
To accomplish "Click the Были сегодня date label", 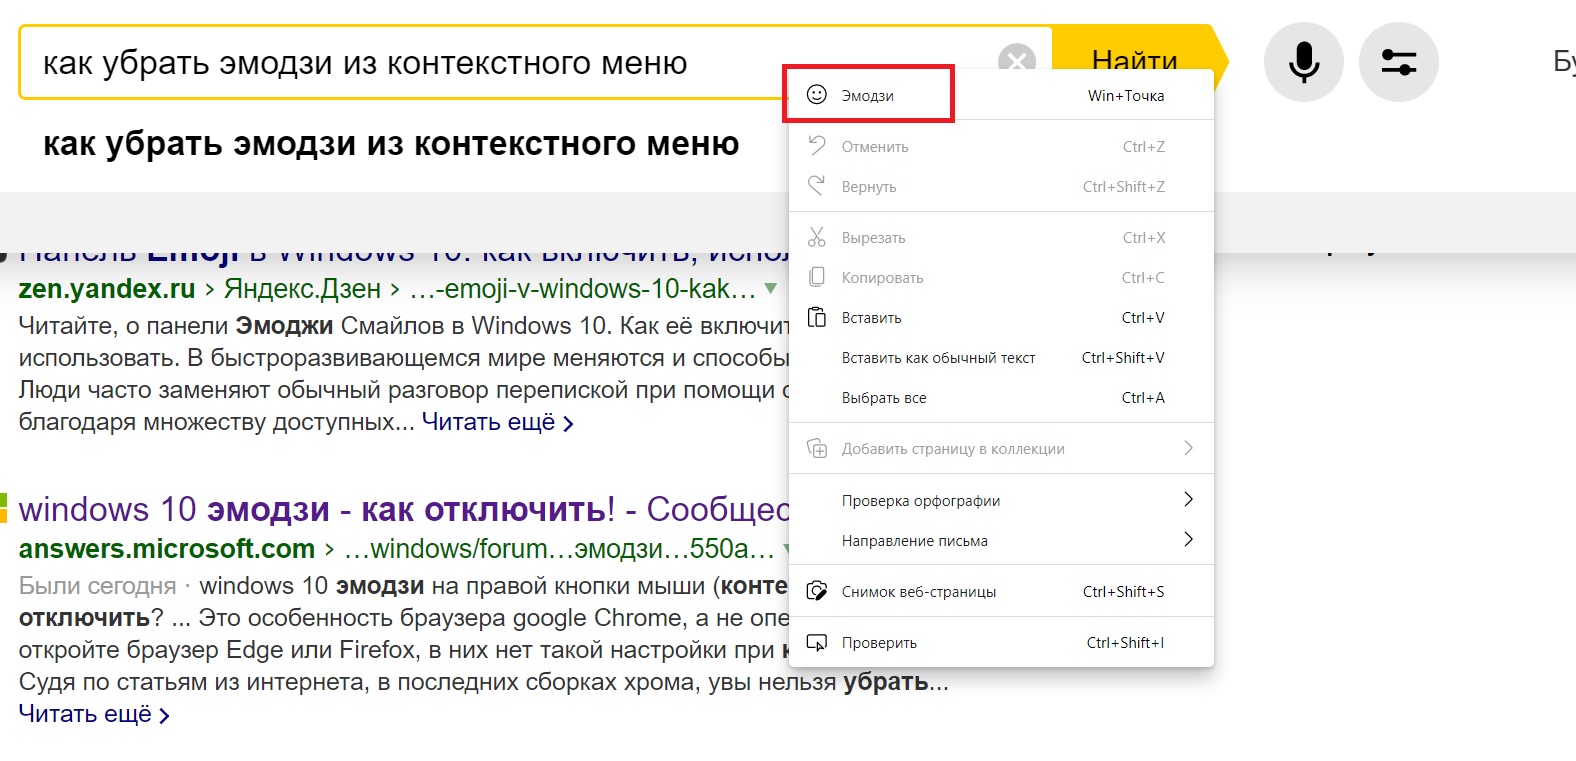I will click(97, 586).
